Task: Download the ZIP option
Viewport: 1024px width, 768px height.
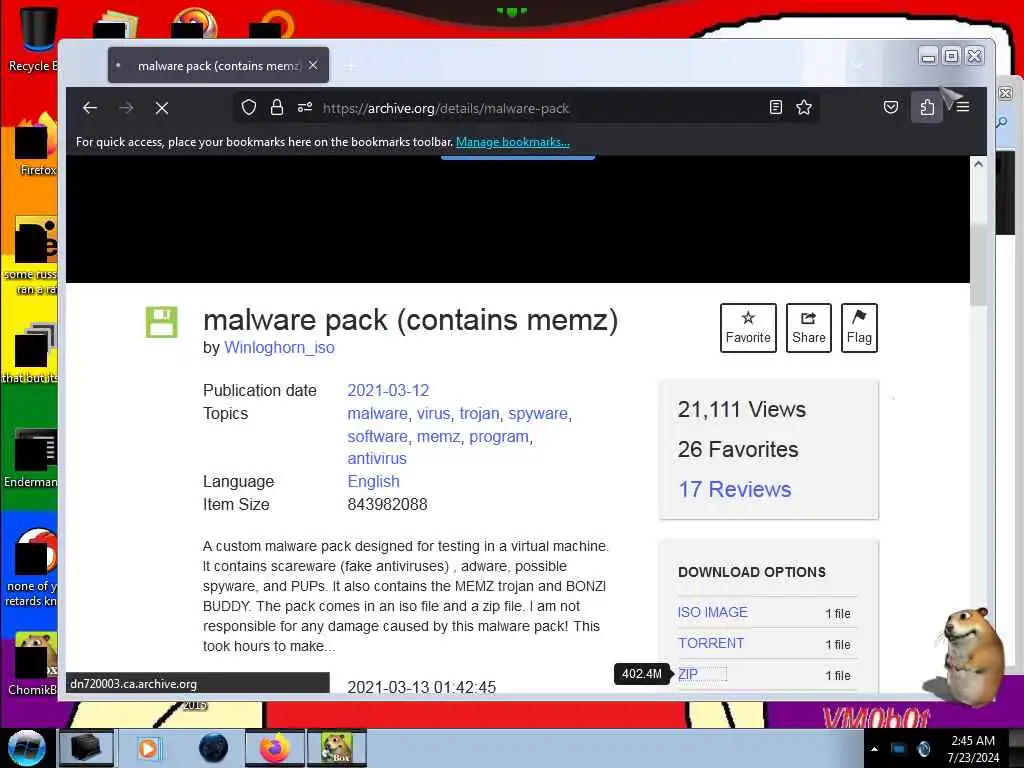Action: pyautogui.click(x=688, y=674)
